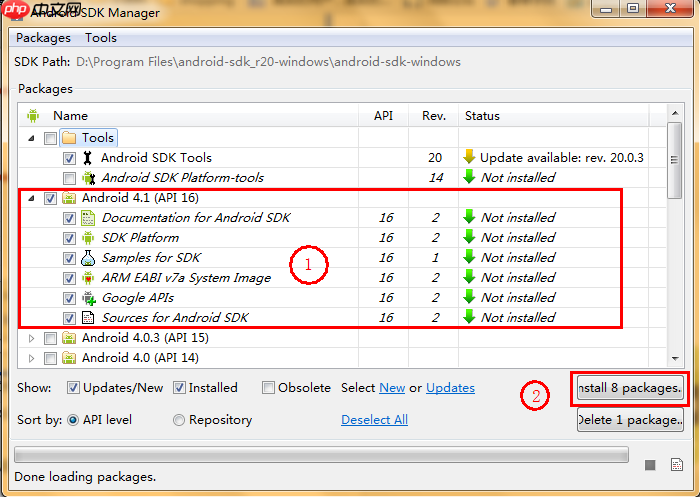Select the Repository sort radio button
700x497 pixels.
(179, 420)
